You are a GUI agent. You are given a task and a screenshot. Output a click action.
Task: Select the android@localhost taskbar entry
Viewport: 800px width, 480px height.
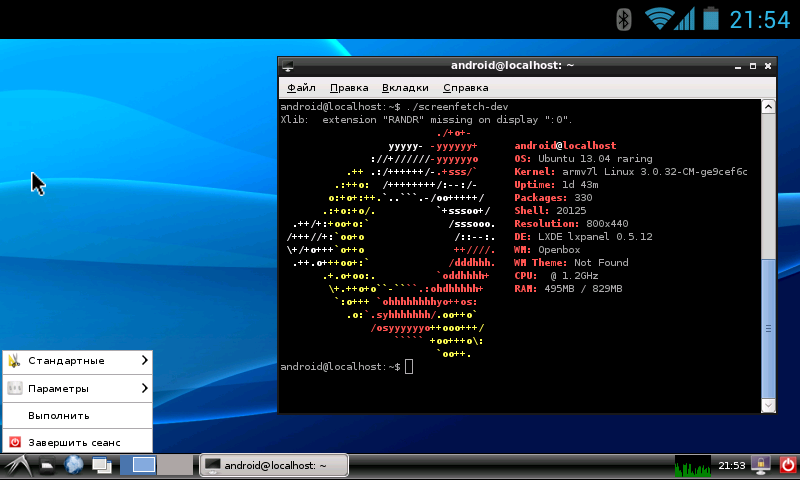tap(274, 465)
